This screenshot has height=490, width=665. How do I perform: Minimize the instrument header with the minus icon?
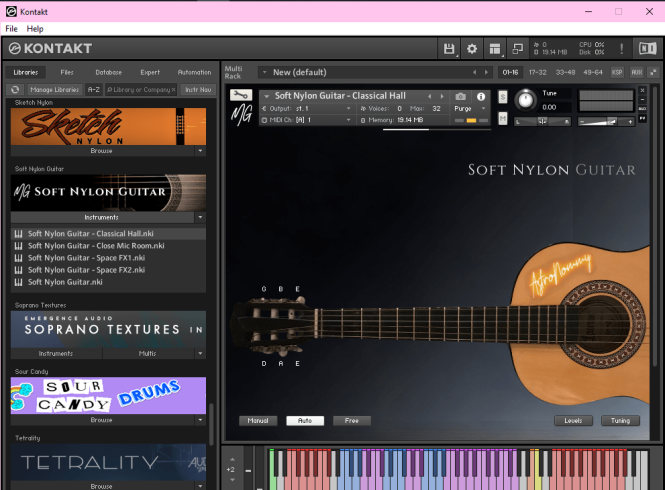(x=643, y=100)
